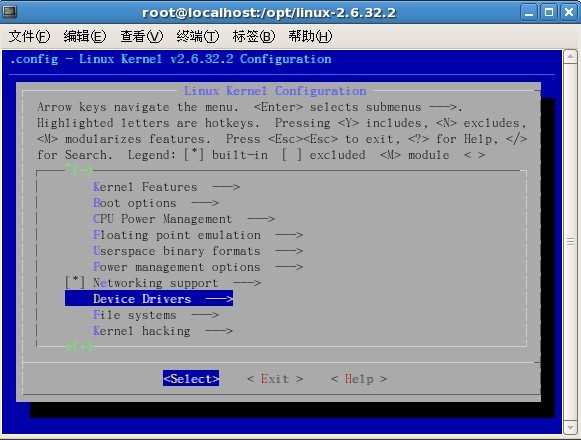Image resolution: width=581 pixels, height=440 pixels.
Task: Open the 终端(T) menu
Action: 197,36
